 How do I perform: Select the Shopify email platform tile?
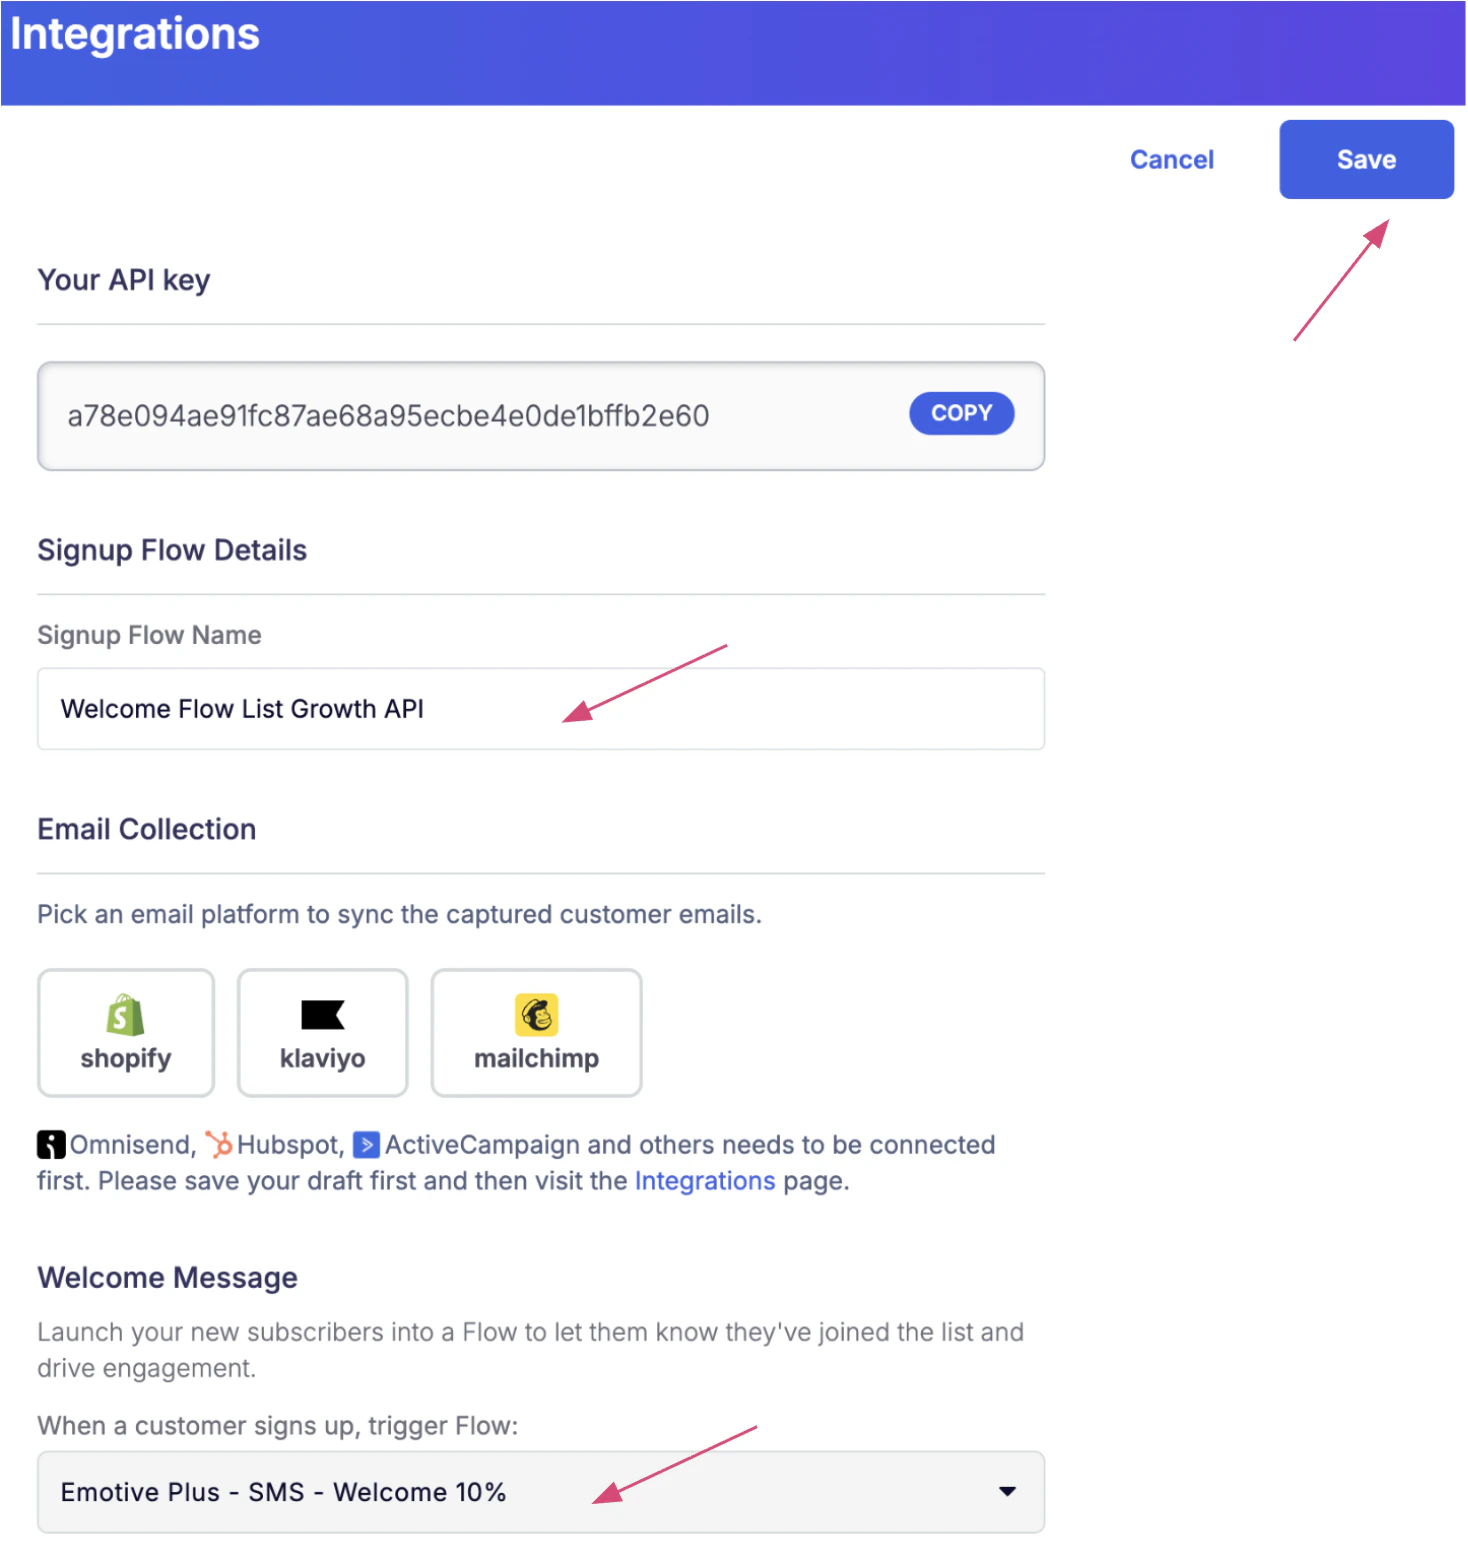(124, 1032)
